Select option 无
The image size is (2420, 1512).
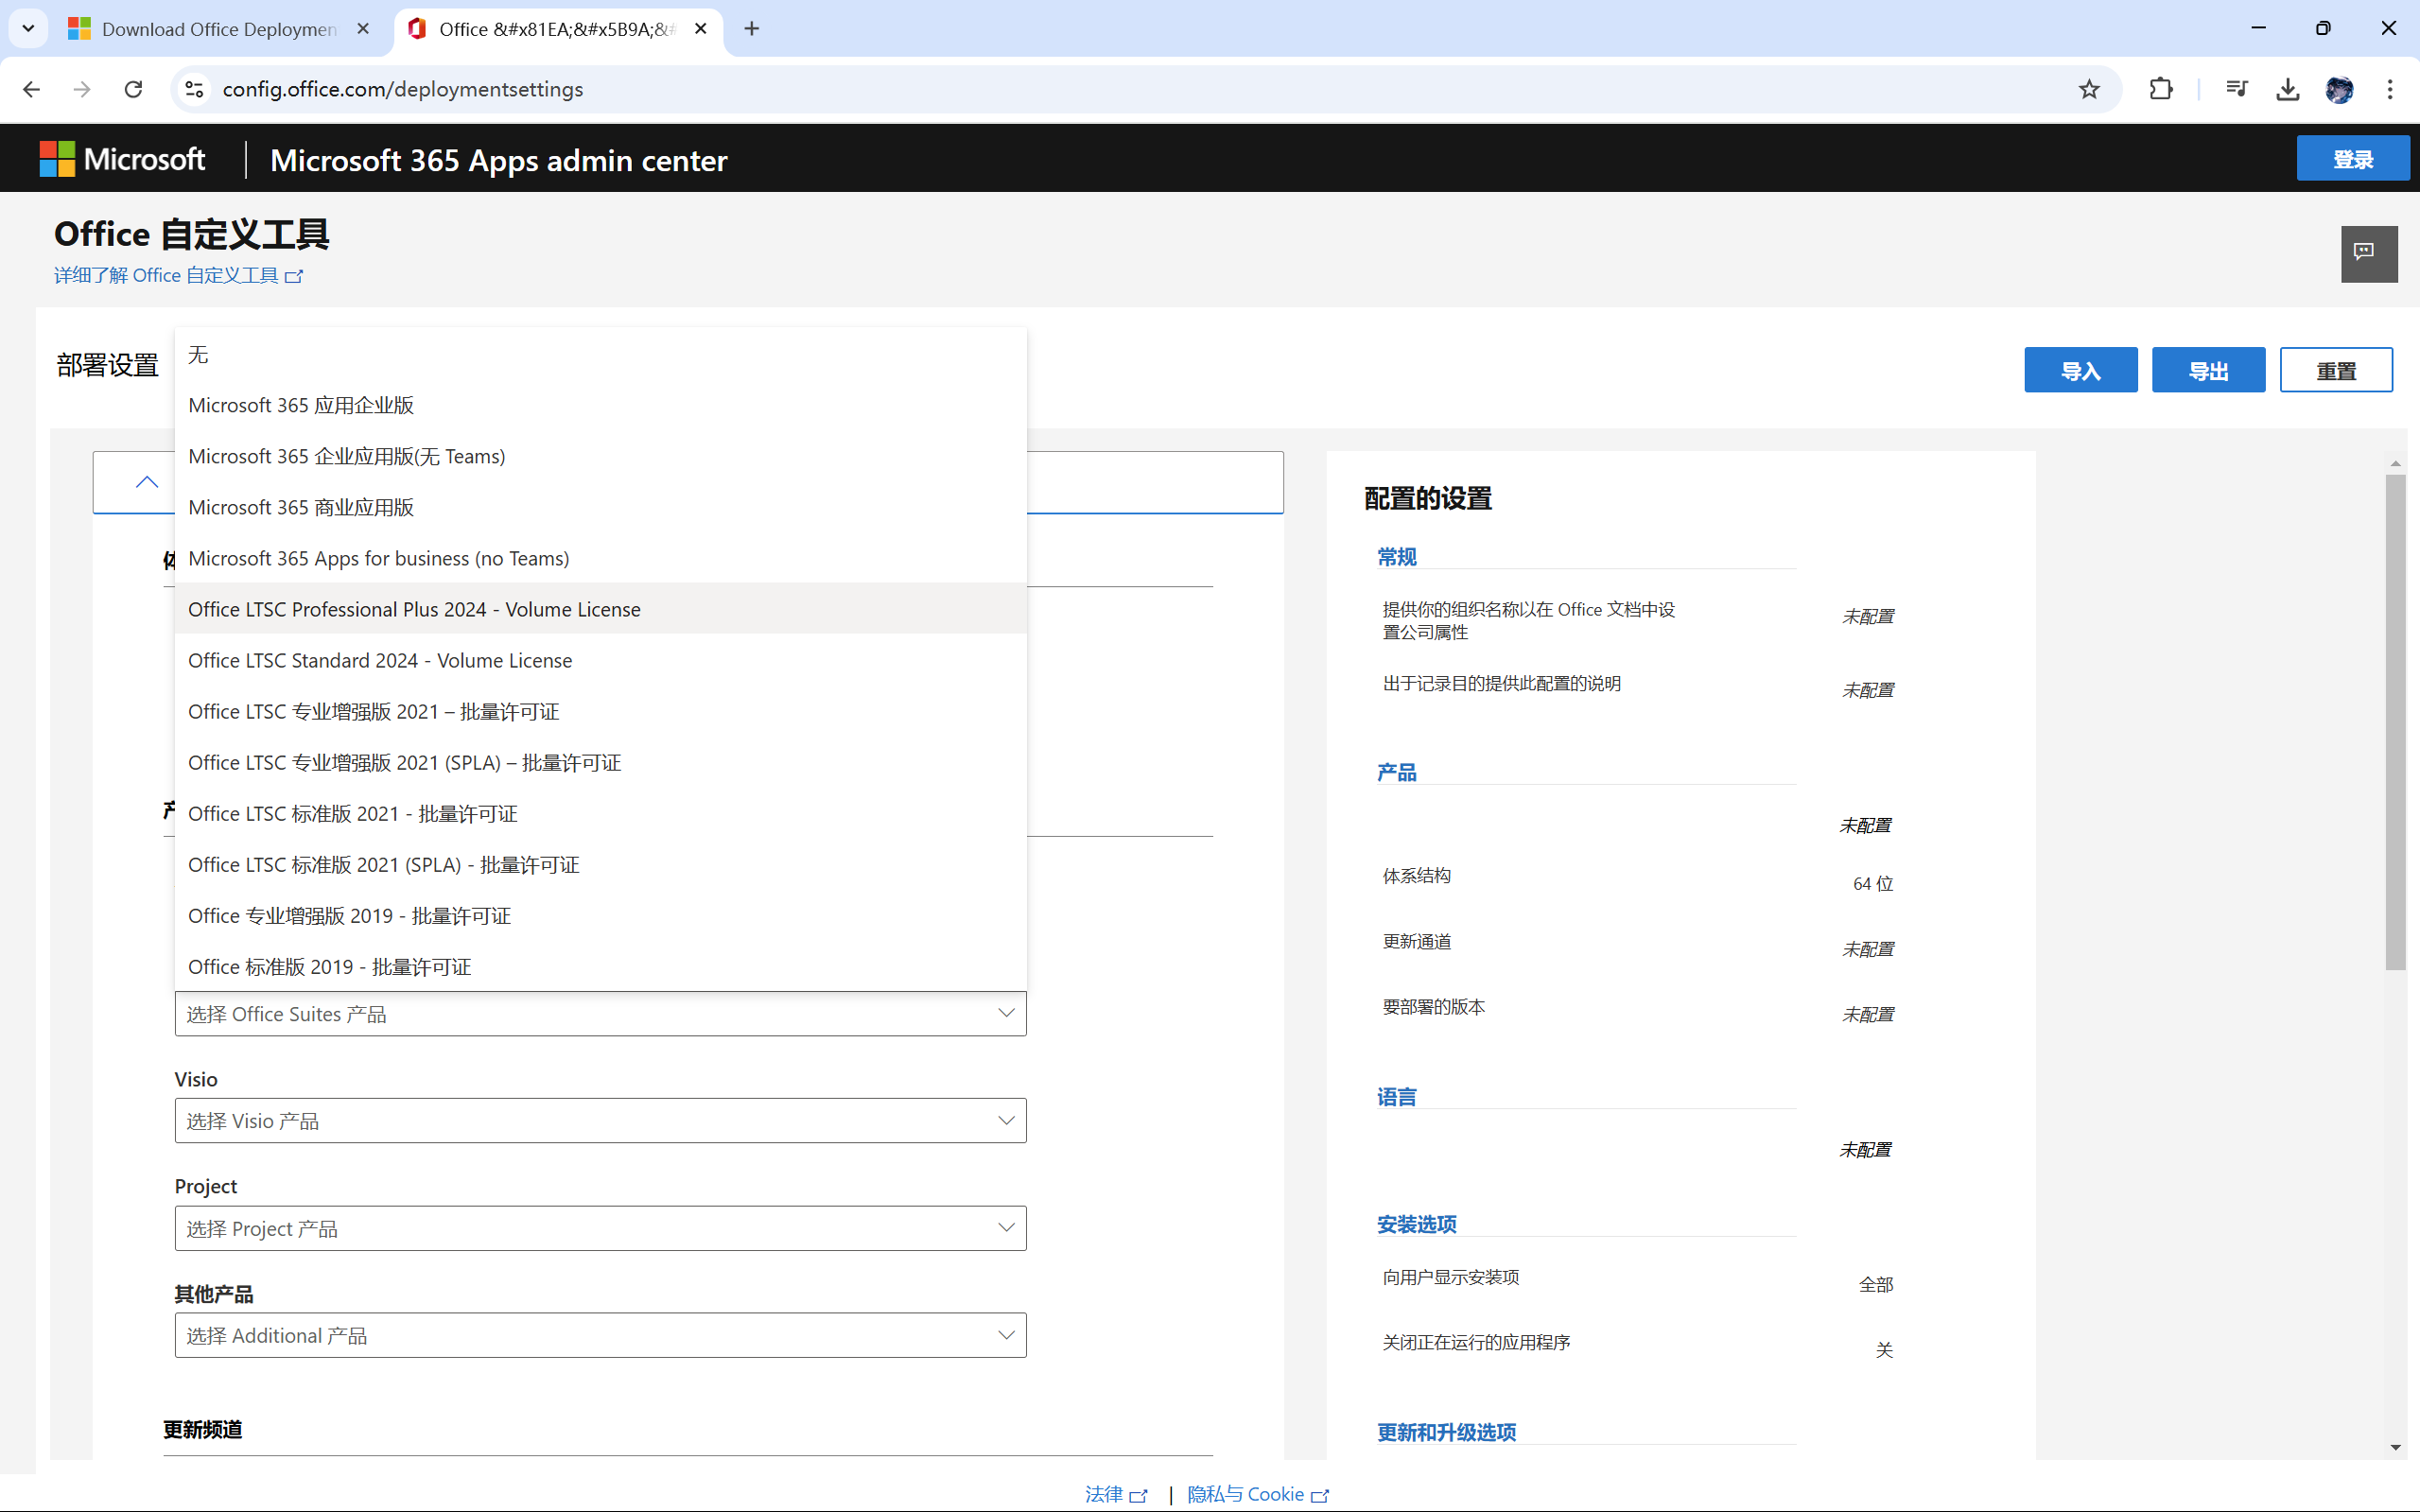[600, 354]
